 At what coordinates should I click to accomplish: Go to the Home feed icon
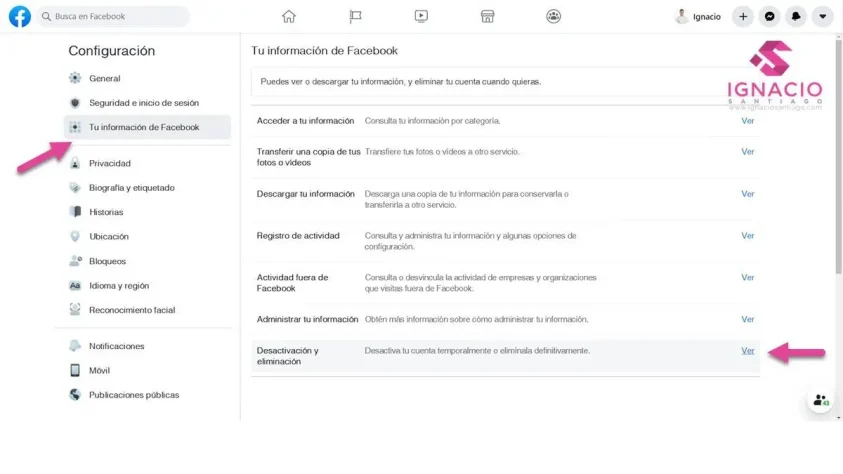(x=289, y=17)
